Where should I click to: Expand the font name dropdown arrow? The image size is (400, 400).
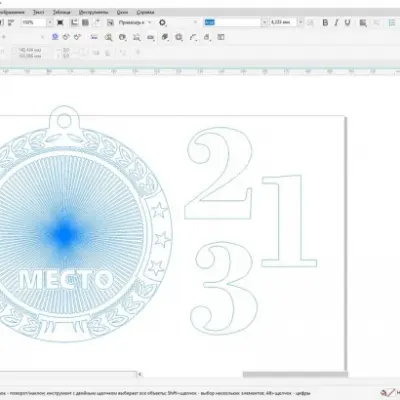(x=264, y=22)
